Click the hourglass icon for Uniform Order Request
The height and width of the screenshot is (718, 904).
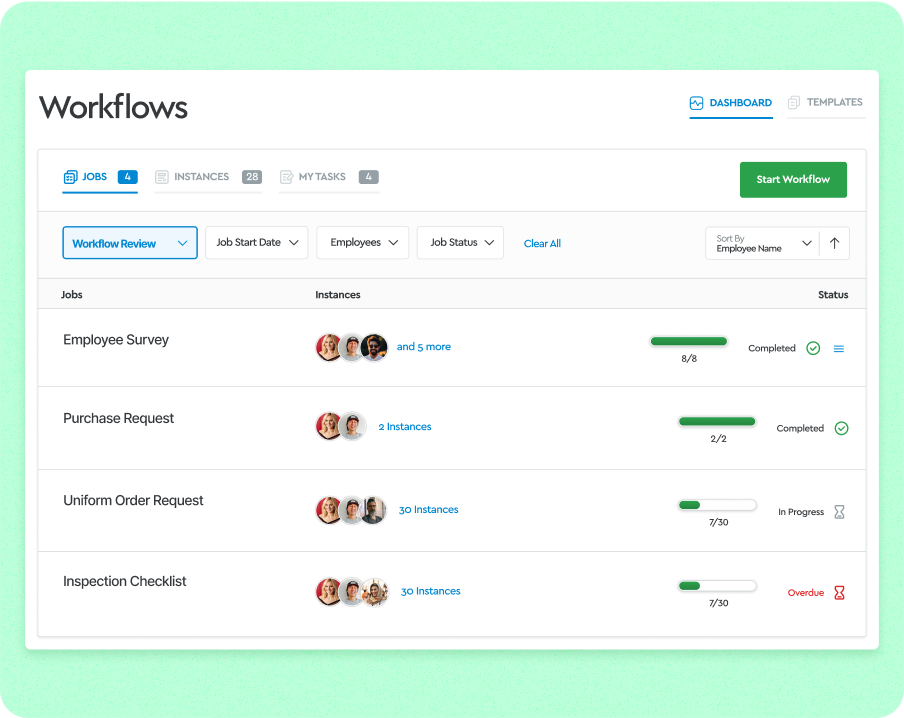coord(839,511)
